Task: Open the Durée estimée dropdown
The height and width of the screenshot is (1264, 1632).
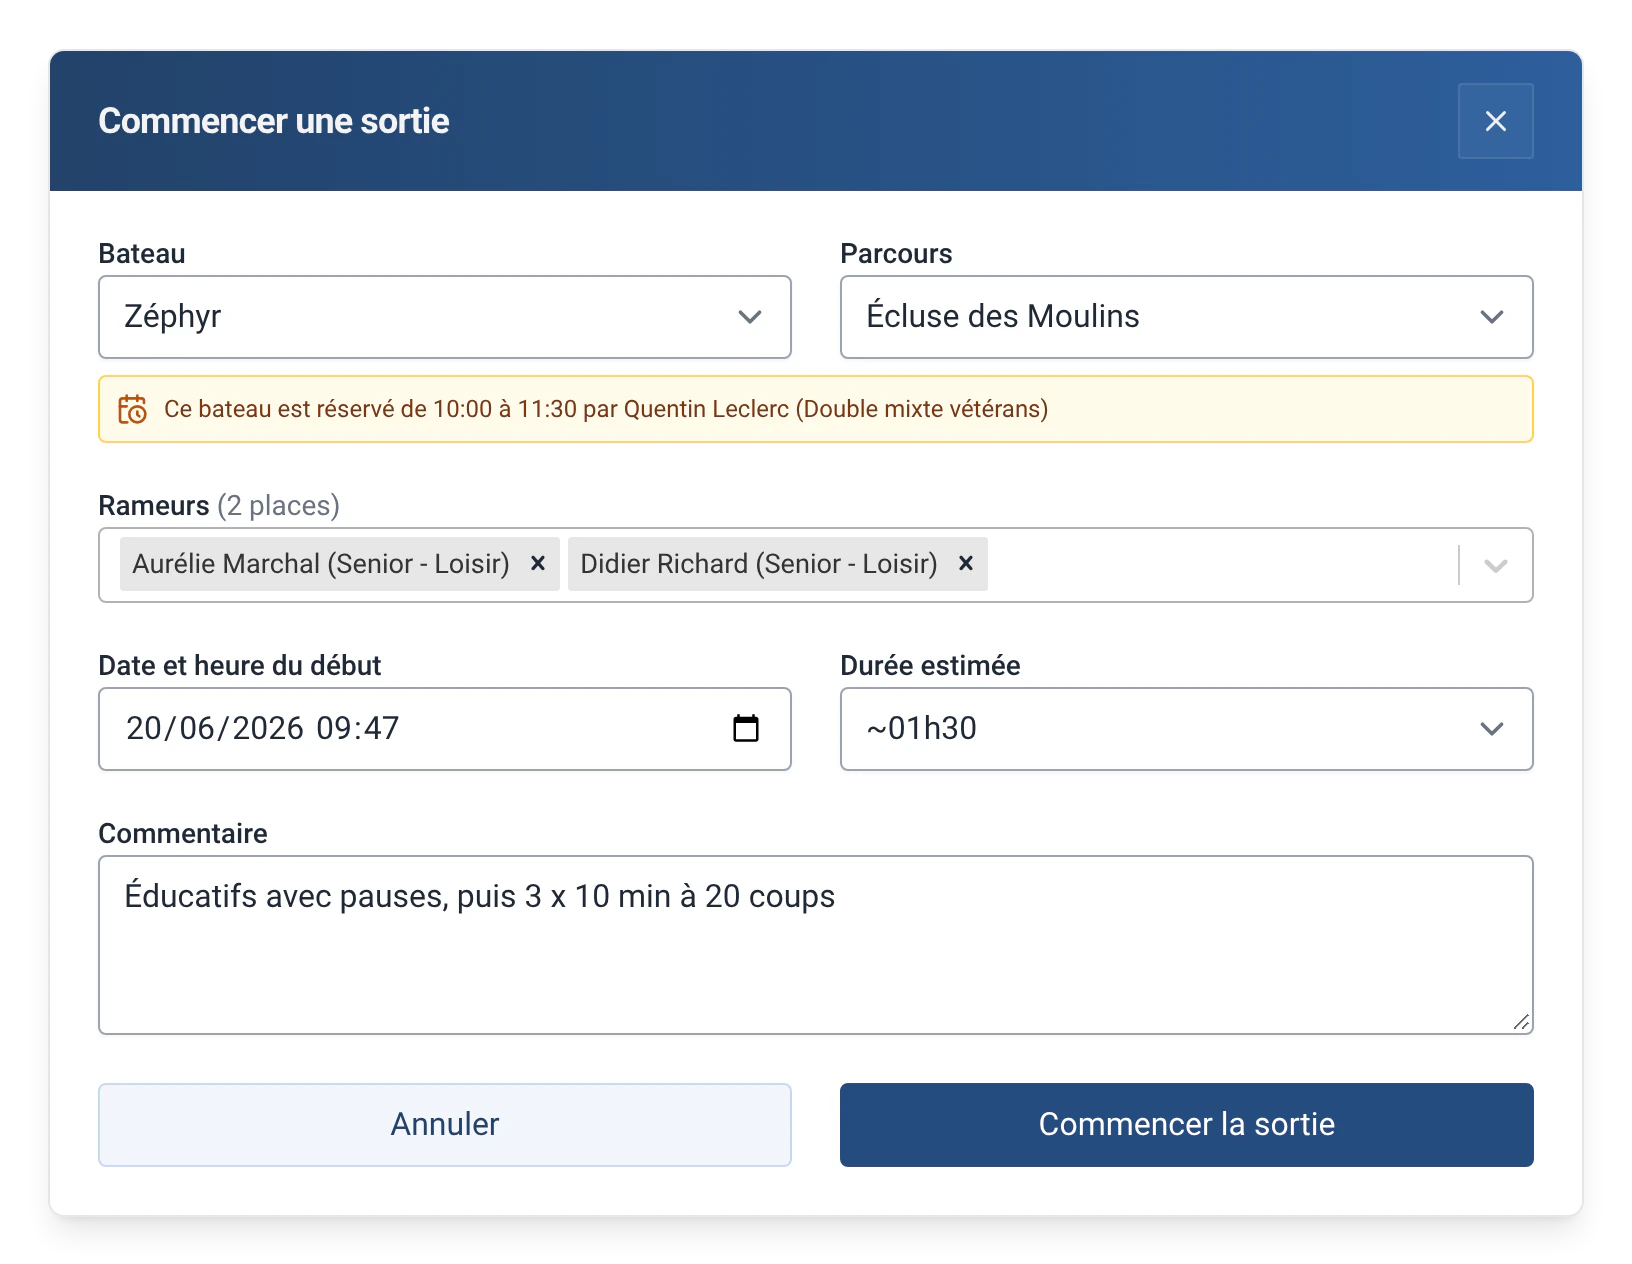Action: tap(1187, 729)
